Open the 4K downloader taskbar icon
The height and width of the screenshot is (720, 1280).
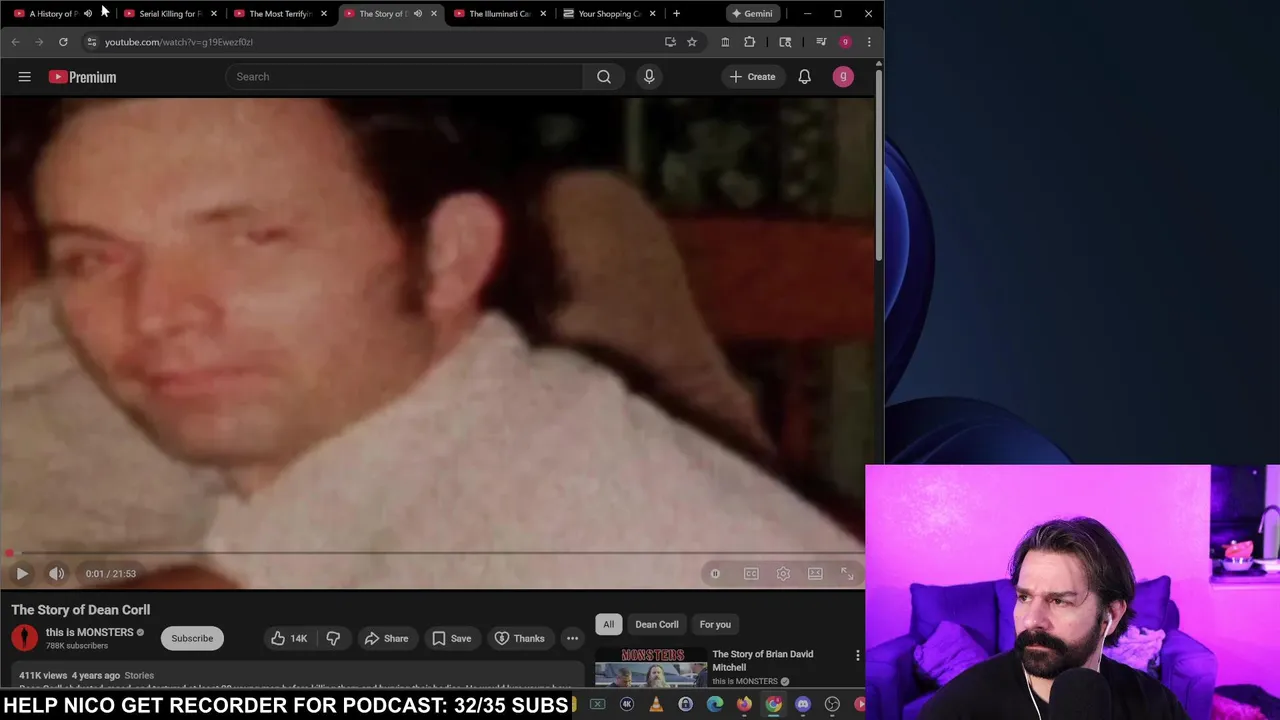[x=627, y=704]
